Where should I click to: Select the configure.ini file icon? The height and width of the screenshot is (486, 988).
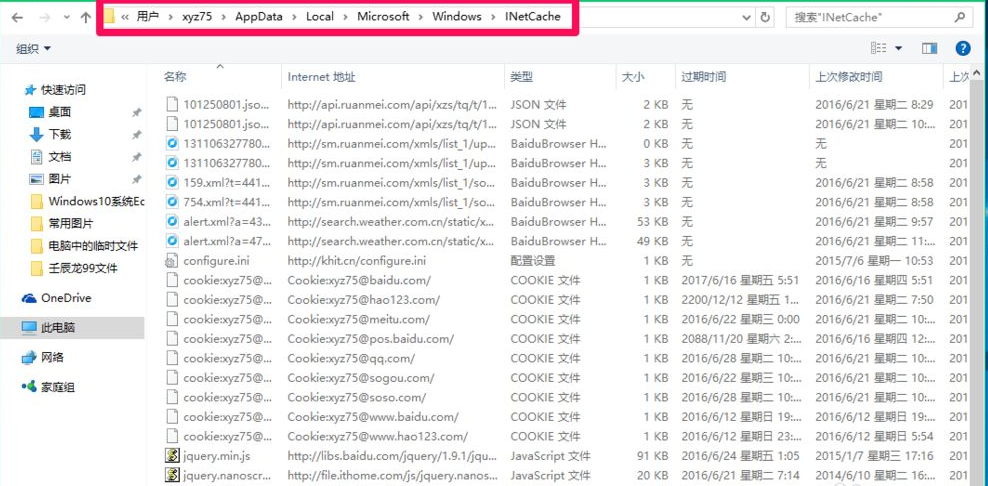172,260
